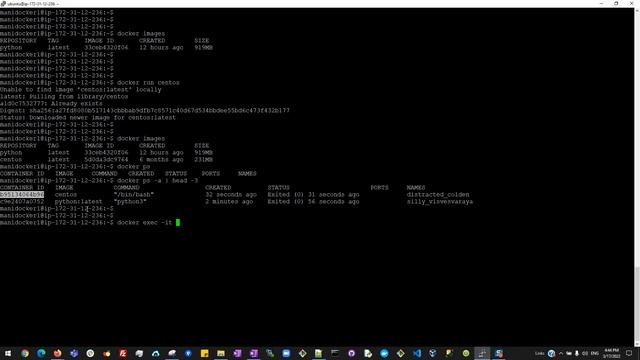Click the container name silly_visvesvaraya

(x=440, y=202)
